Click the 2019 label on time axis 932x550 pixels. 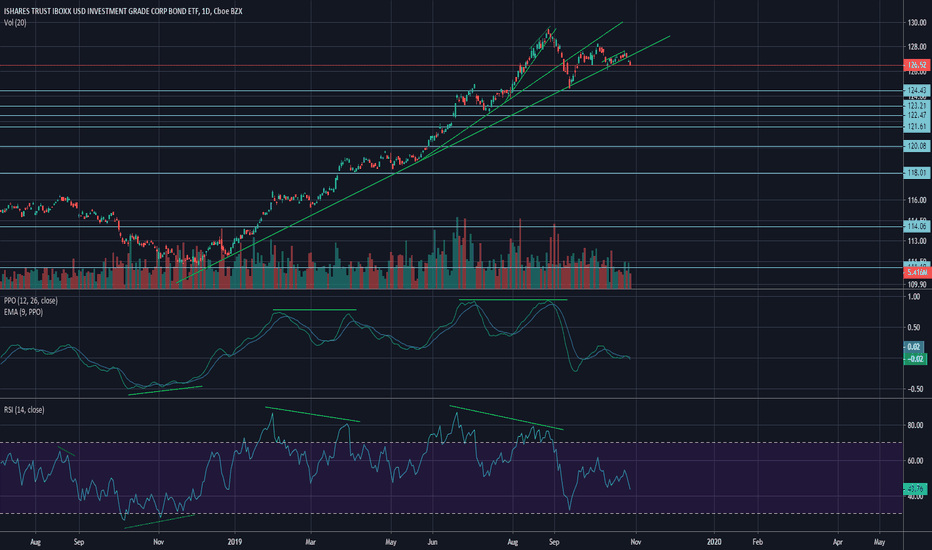click(x=235, y=542)
